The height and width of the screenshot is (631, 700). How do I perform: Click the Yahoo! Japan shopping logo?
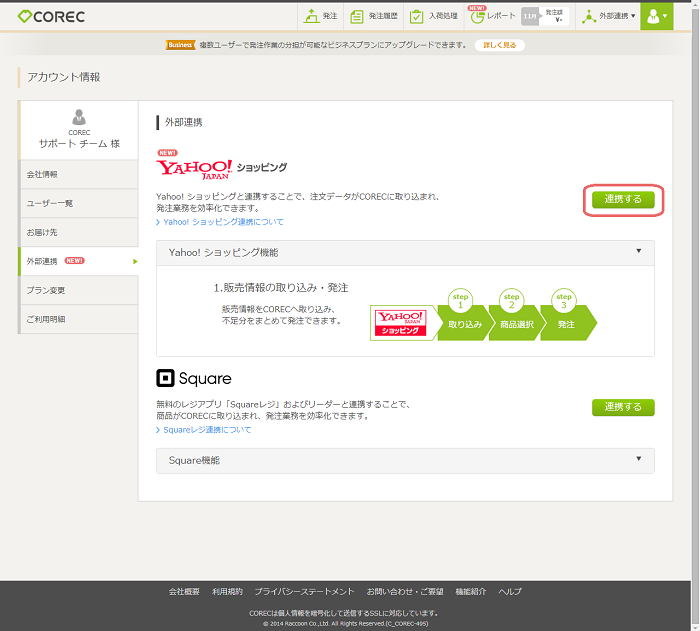click(221, 169)
